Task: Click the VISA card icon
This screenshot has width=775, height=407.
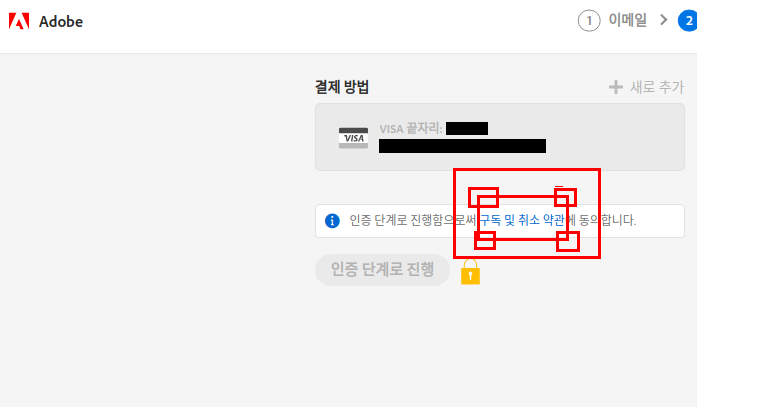Action: tap(353, 138)
